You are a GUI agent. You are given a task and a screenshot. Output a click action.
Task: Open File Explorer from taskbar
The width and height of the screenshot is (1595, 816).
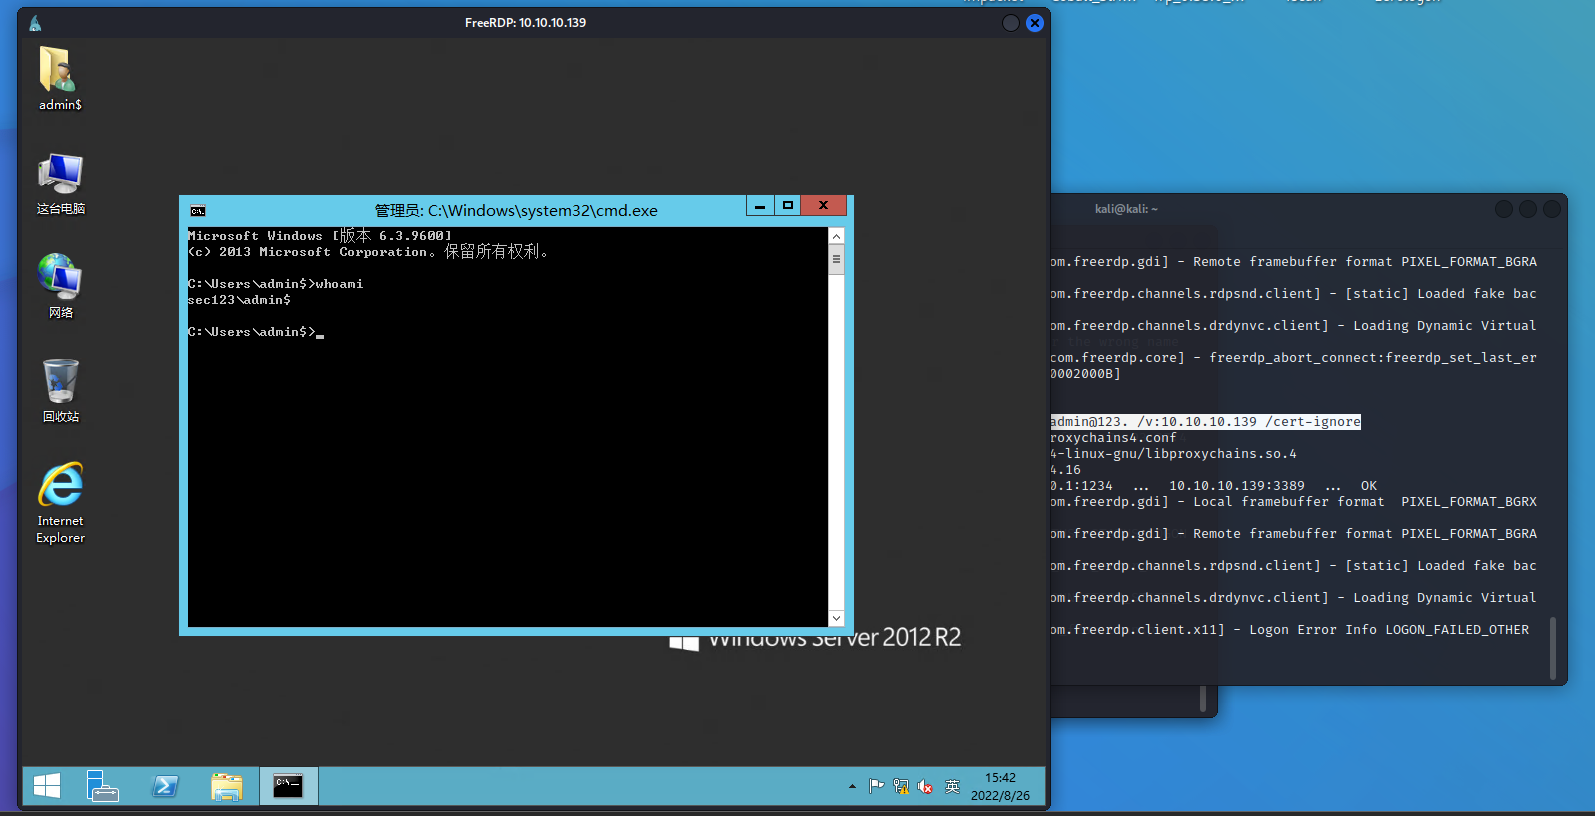227,786
